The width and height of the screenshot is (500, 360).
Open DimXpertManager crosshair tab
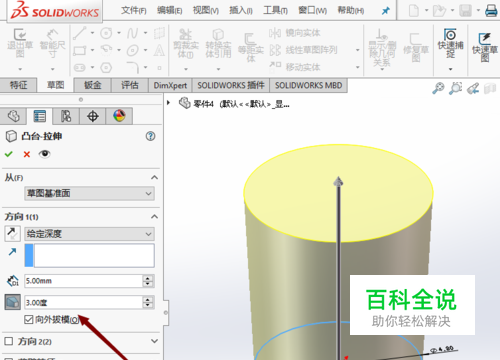coord(92,116)
